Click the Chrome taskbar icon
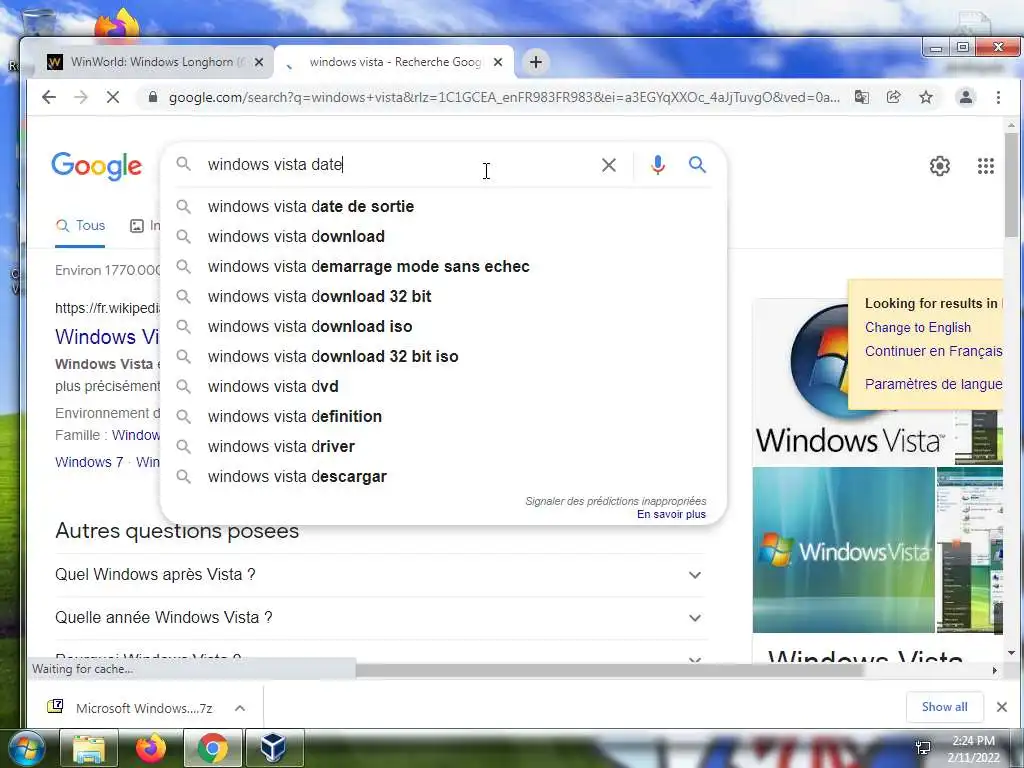 (212, 748)
